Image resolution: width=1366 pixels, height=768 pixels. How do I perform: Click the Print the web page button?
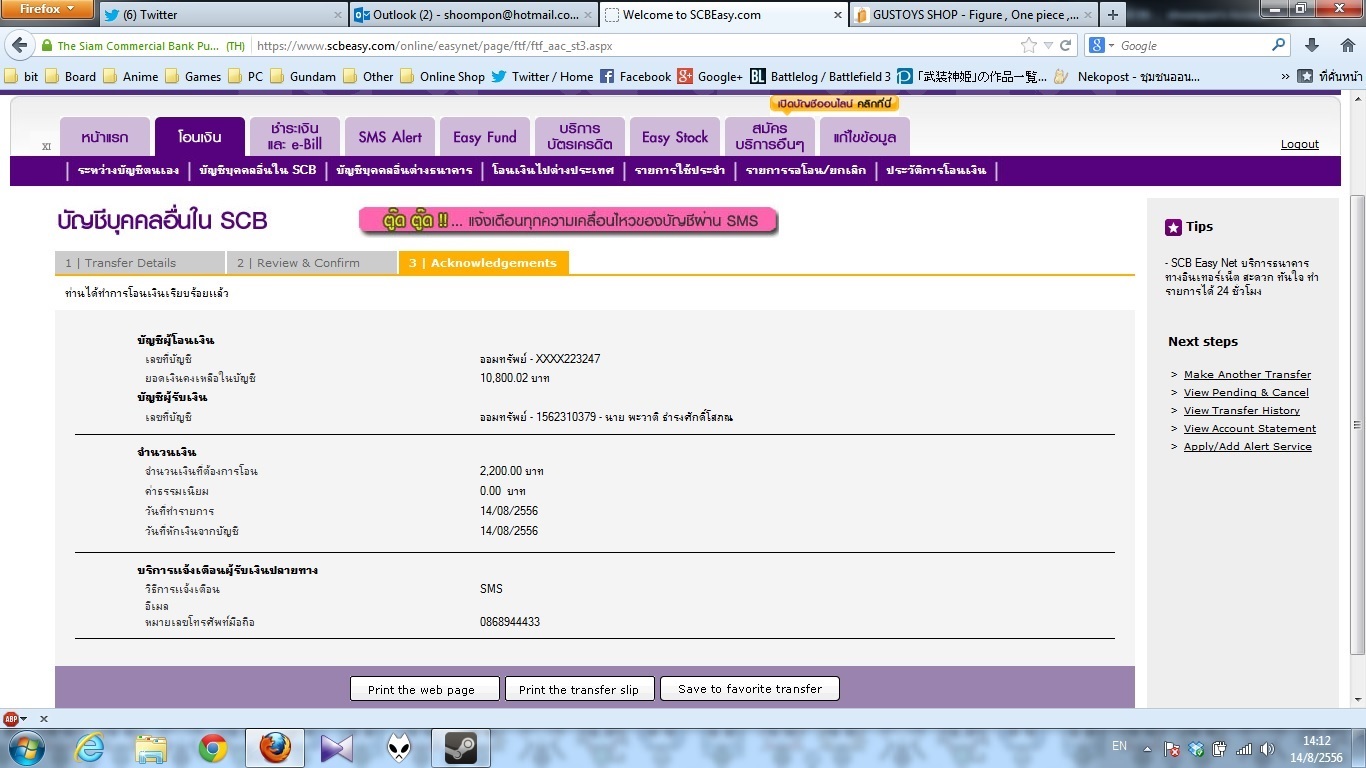tap(426, 689)
